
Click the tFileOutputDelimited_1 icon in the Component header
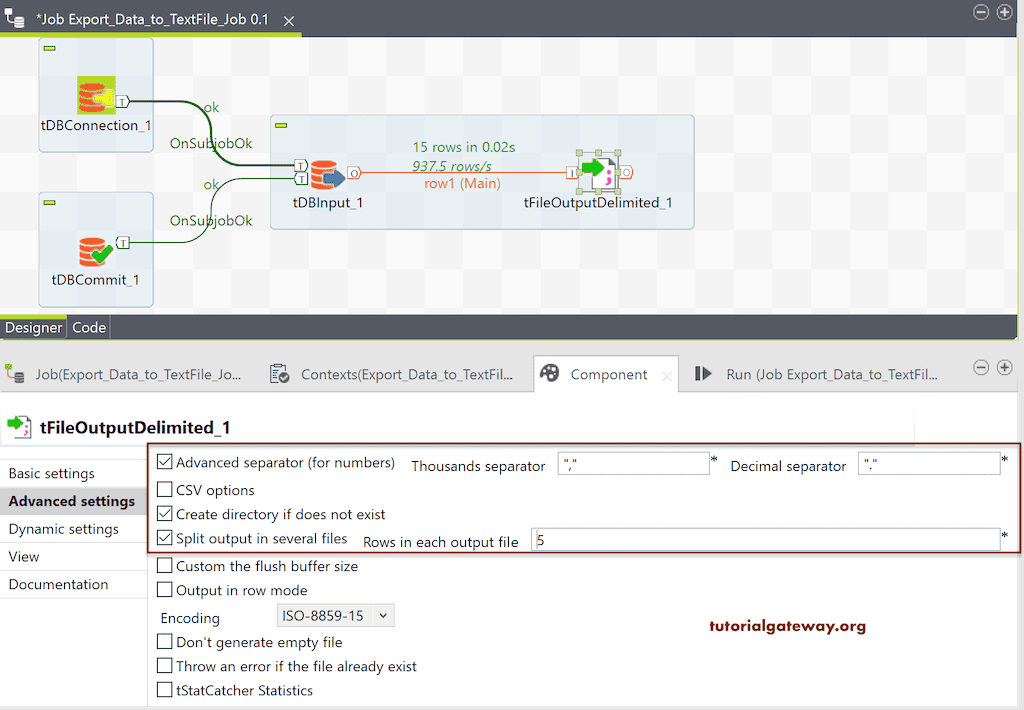(x=20, y=427)
